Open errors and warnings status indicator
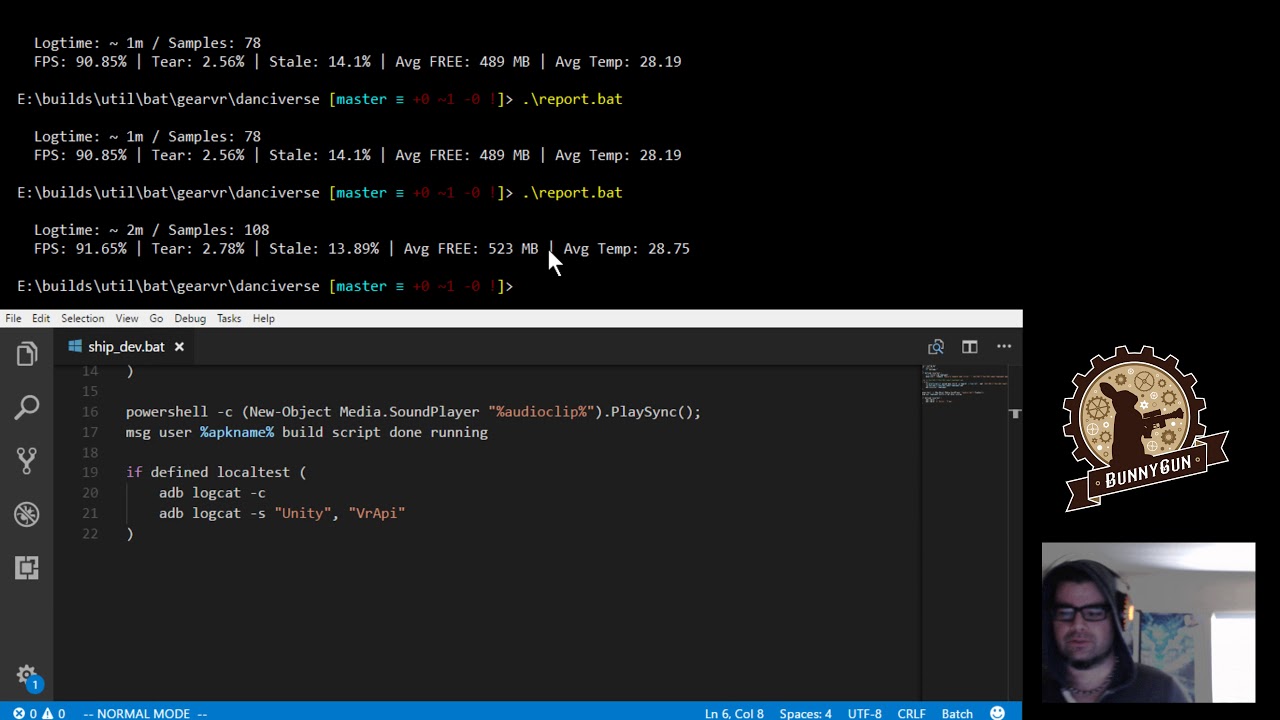The image size is (1280, 720). coord(39,713)
